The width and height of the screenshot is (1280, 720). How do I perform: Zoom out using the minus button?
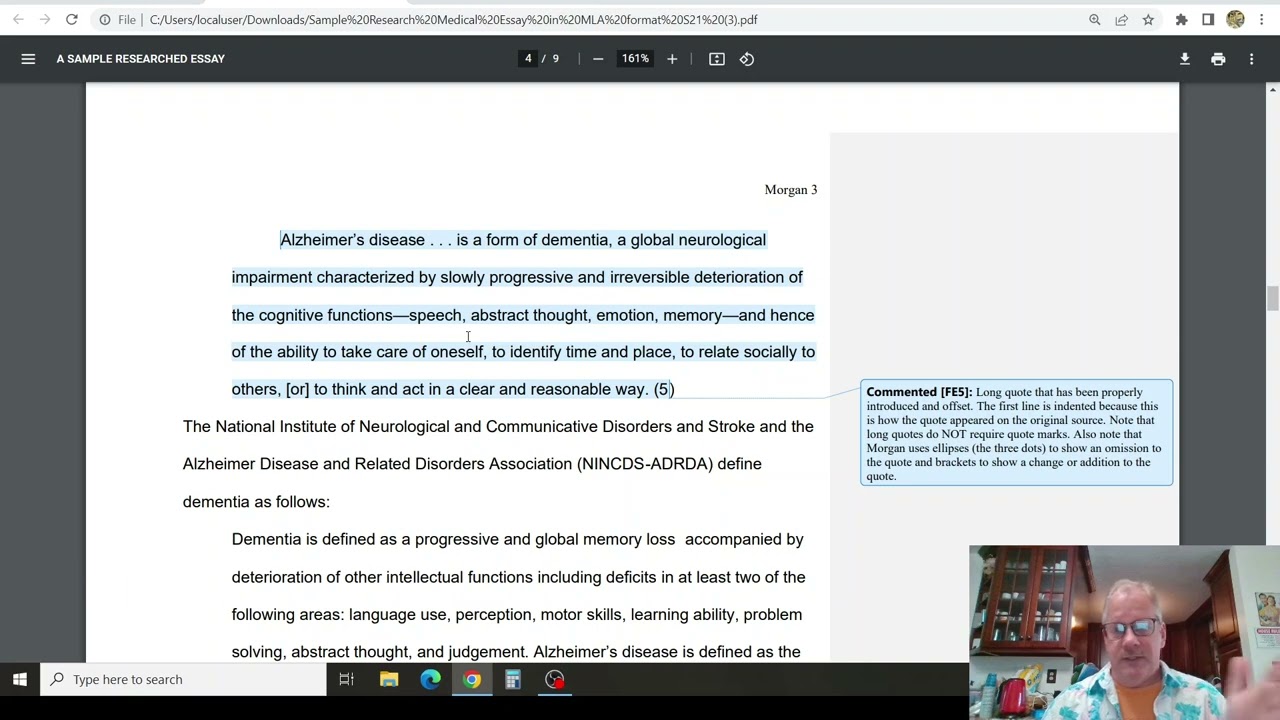click(x=598, y=59)
